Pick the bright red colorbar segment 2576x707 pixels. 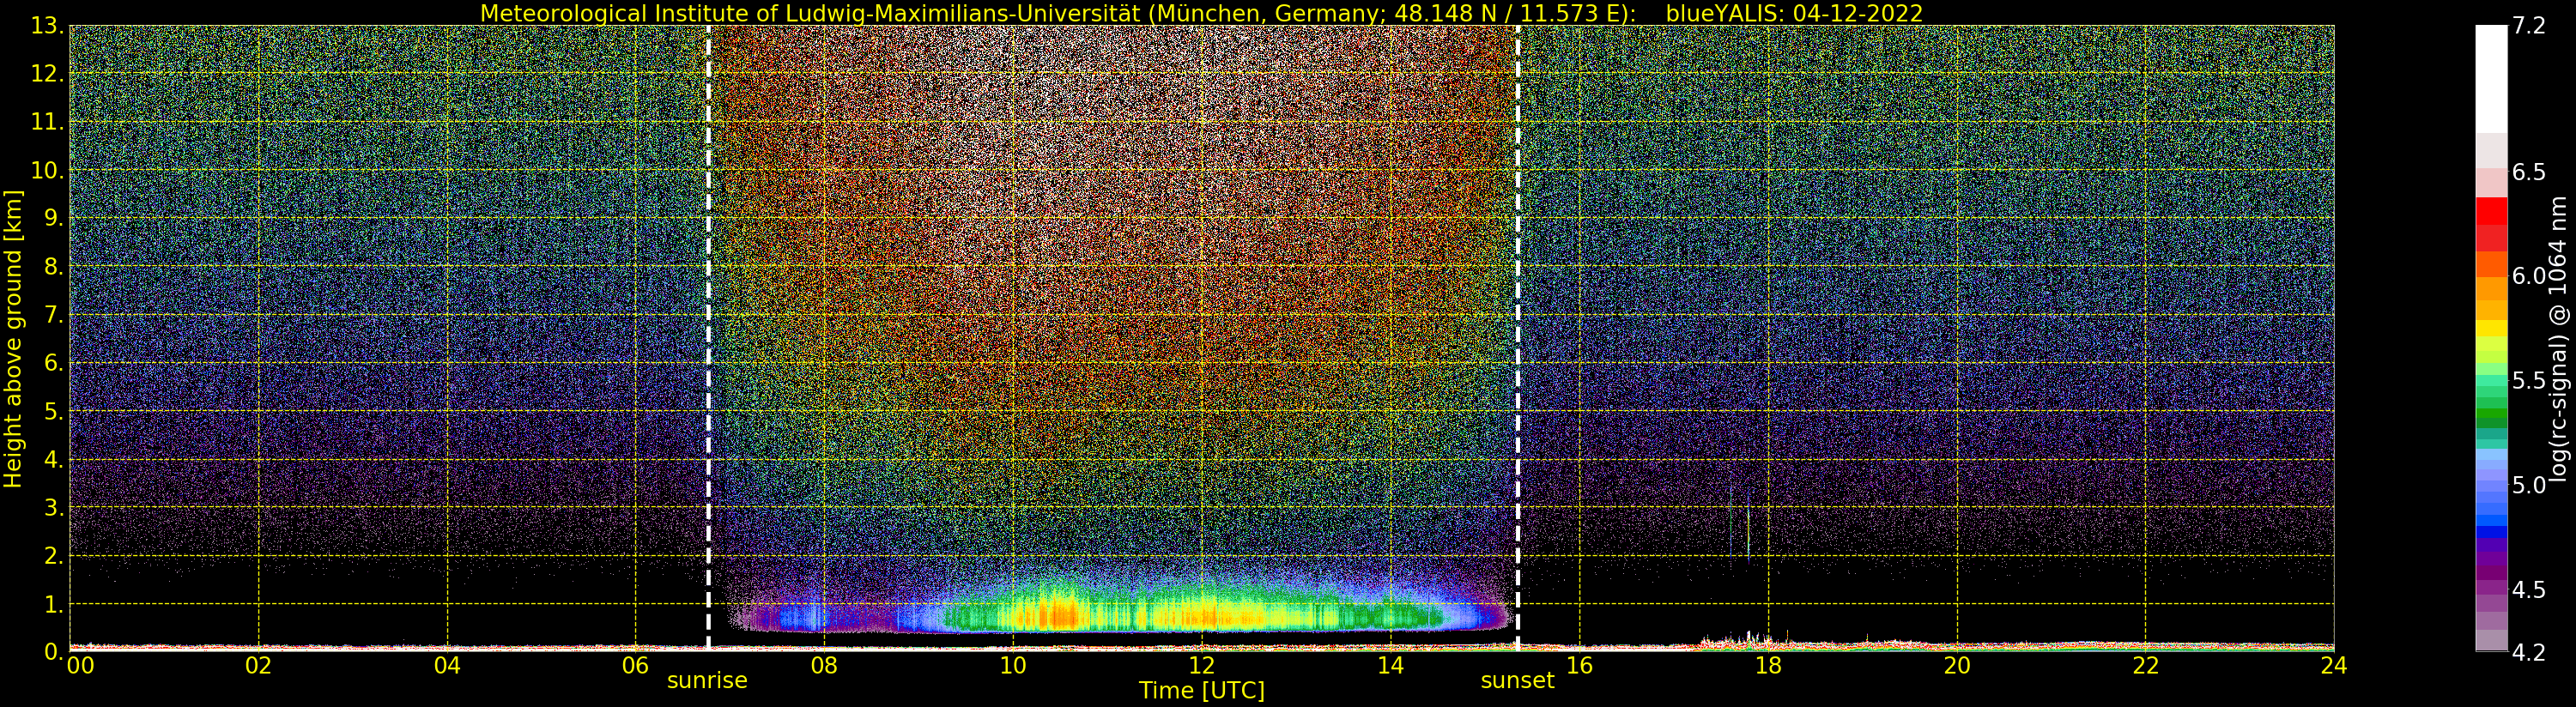click(x=2491, y=211)
